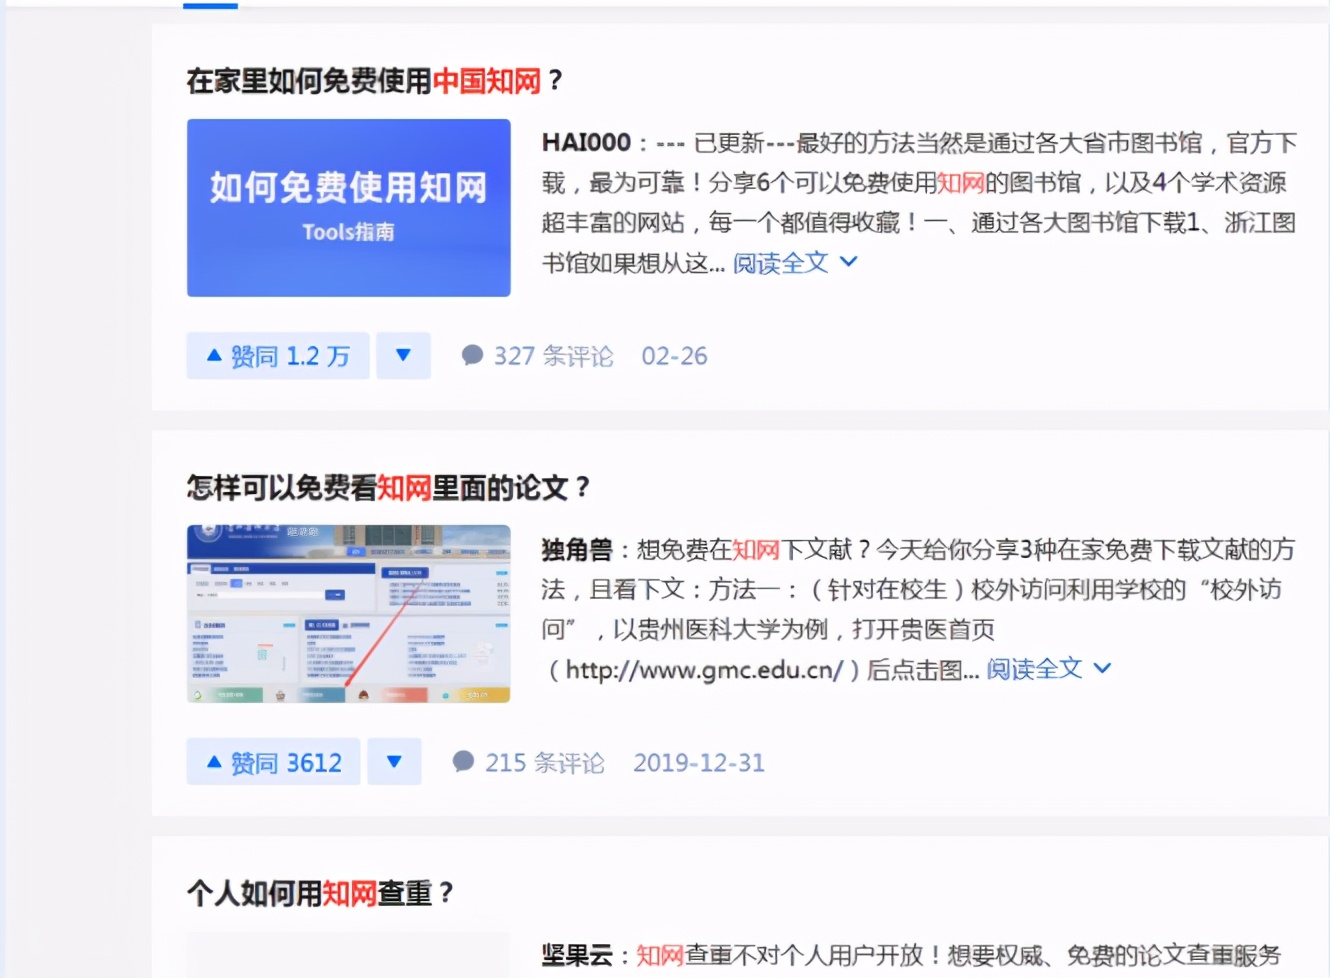Click the 02-26 timestamp on the first answer
The height and width of the screenshot is (978, 1330).
pyautogui.click(x=675, y=355)
